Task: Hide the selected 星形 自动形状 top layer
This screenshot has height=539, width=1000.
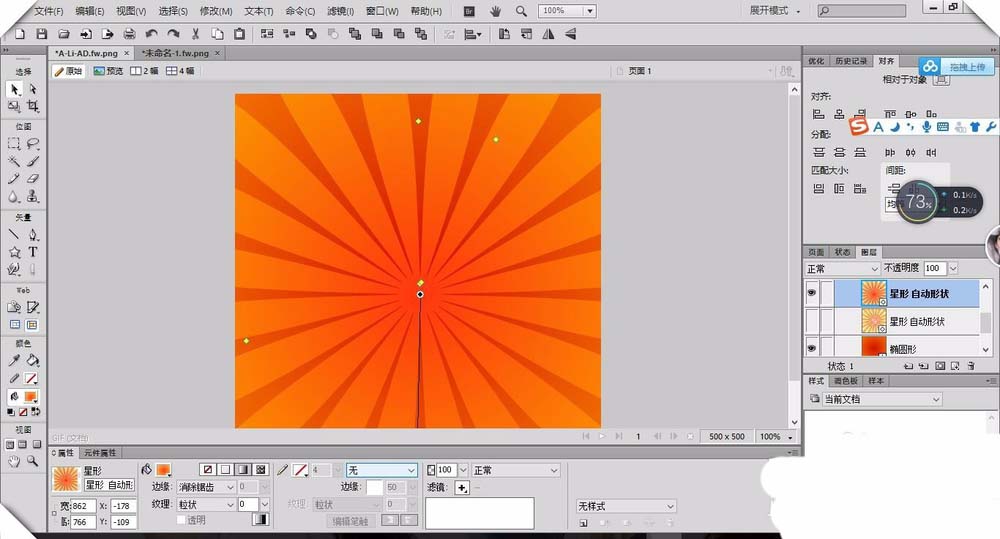Action: click(812, 293)
